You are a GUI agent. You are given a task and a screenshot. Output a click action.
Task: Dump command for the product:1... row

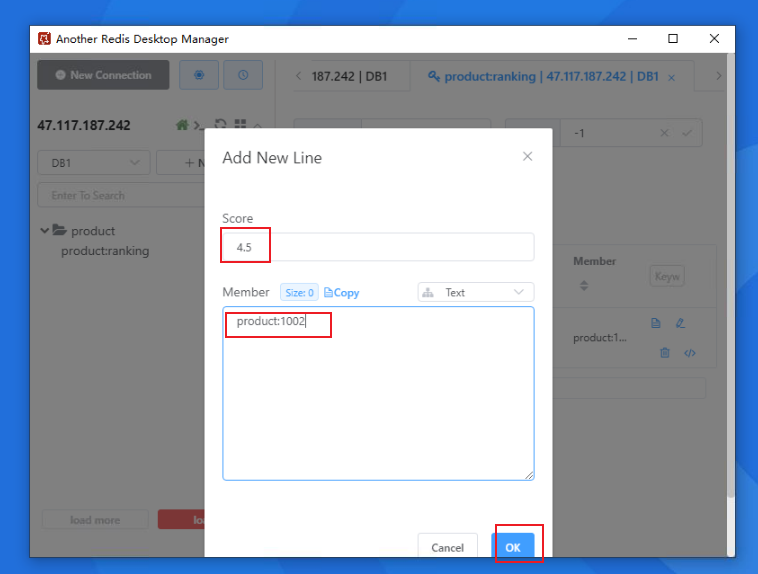pyautogui.click(x=690, y=353)
